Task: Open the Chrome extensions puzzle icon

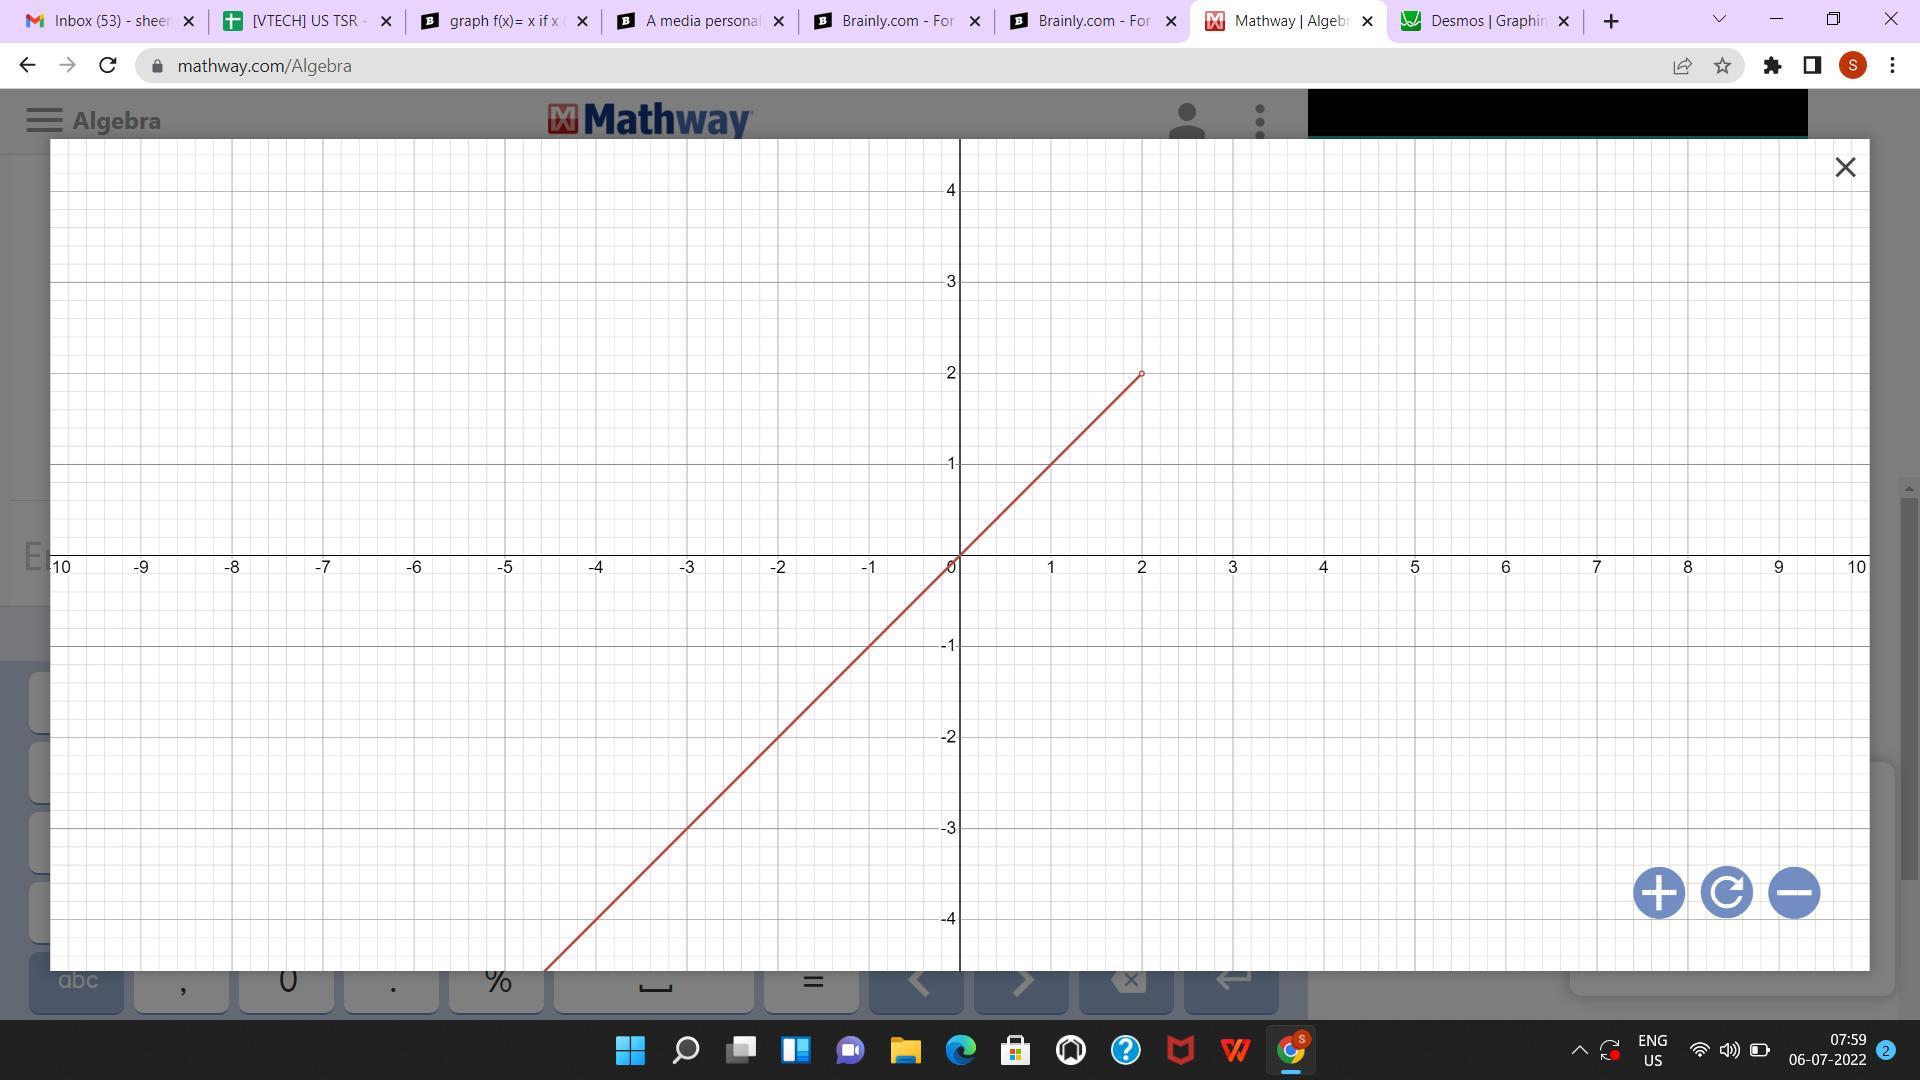Action: point(1772,66)
